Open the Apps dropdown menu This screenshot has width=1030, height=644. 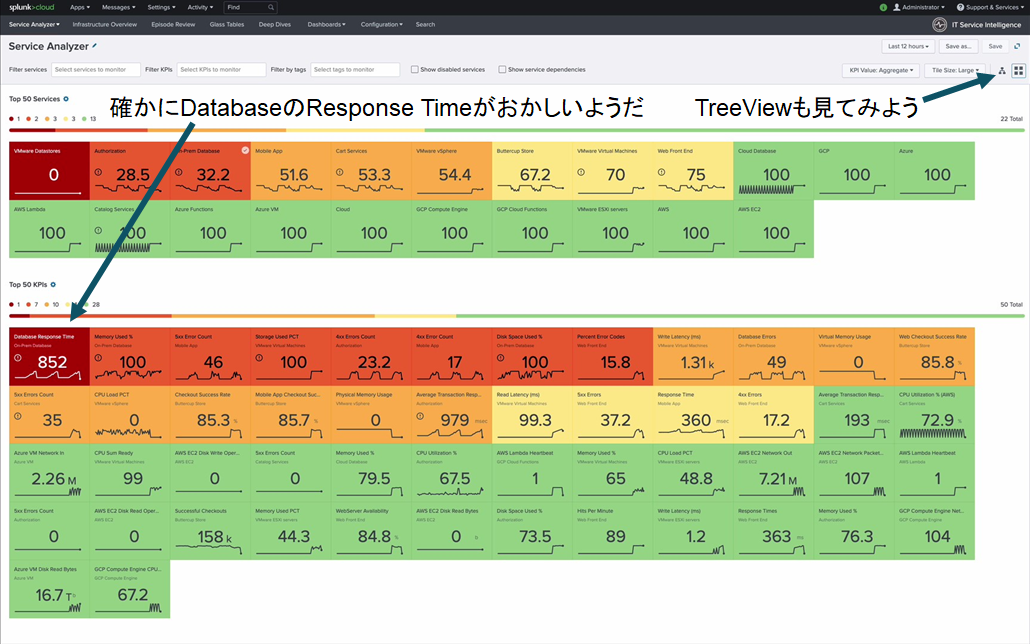click(79, 7)
